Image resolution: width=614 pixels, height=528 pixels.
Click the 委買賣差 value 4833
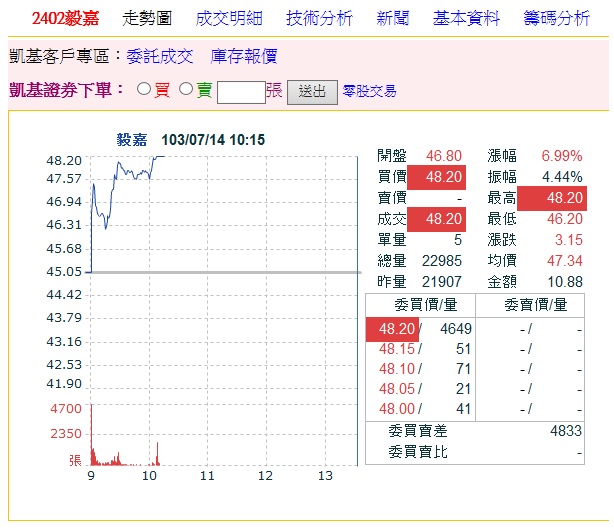566,431
